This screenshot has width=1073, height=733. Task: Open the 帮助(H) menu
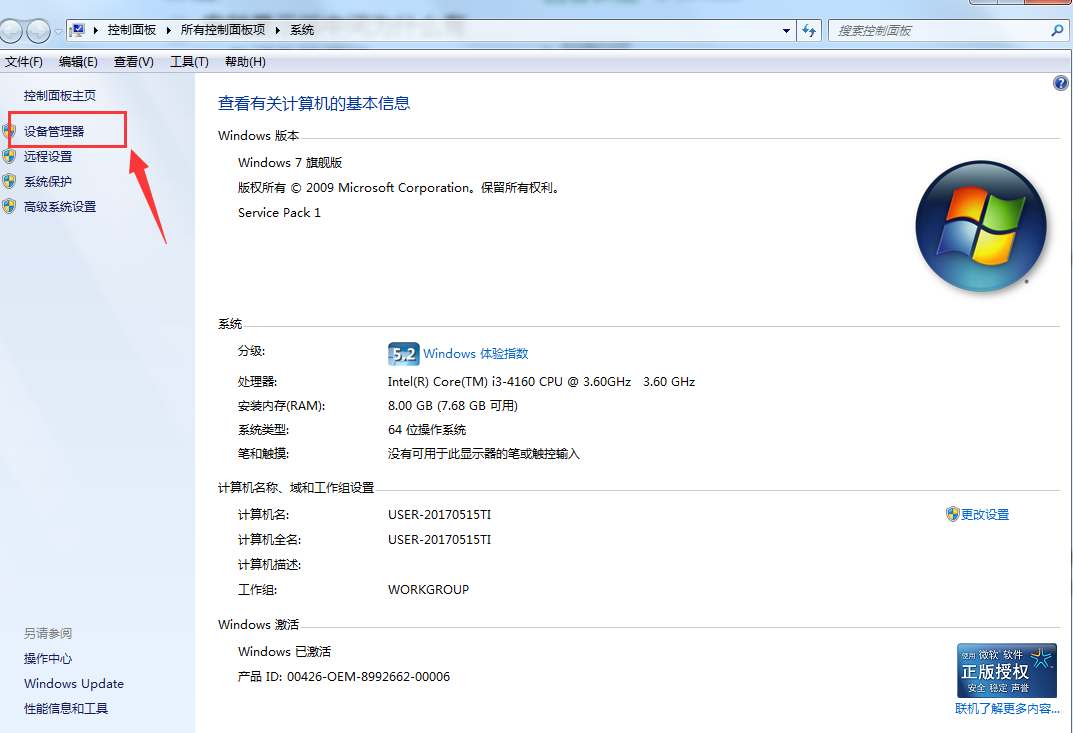245,62
